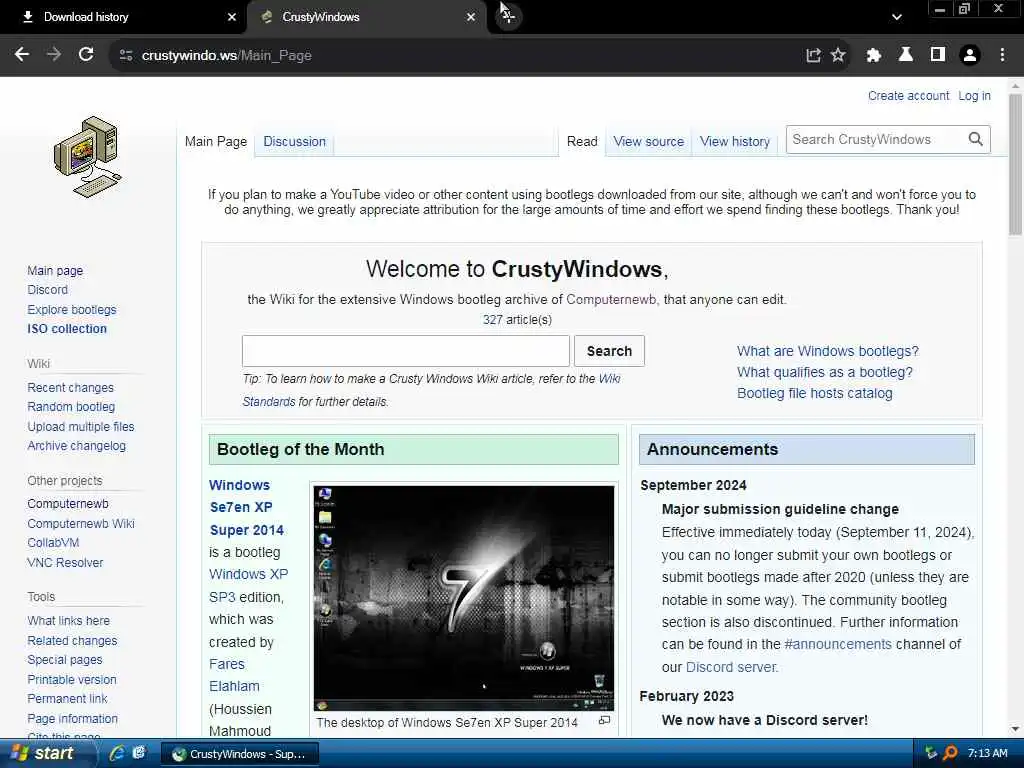The image size is (1024, 768).
Task: Click the main page search text box
Action: tap(406, 351)
